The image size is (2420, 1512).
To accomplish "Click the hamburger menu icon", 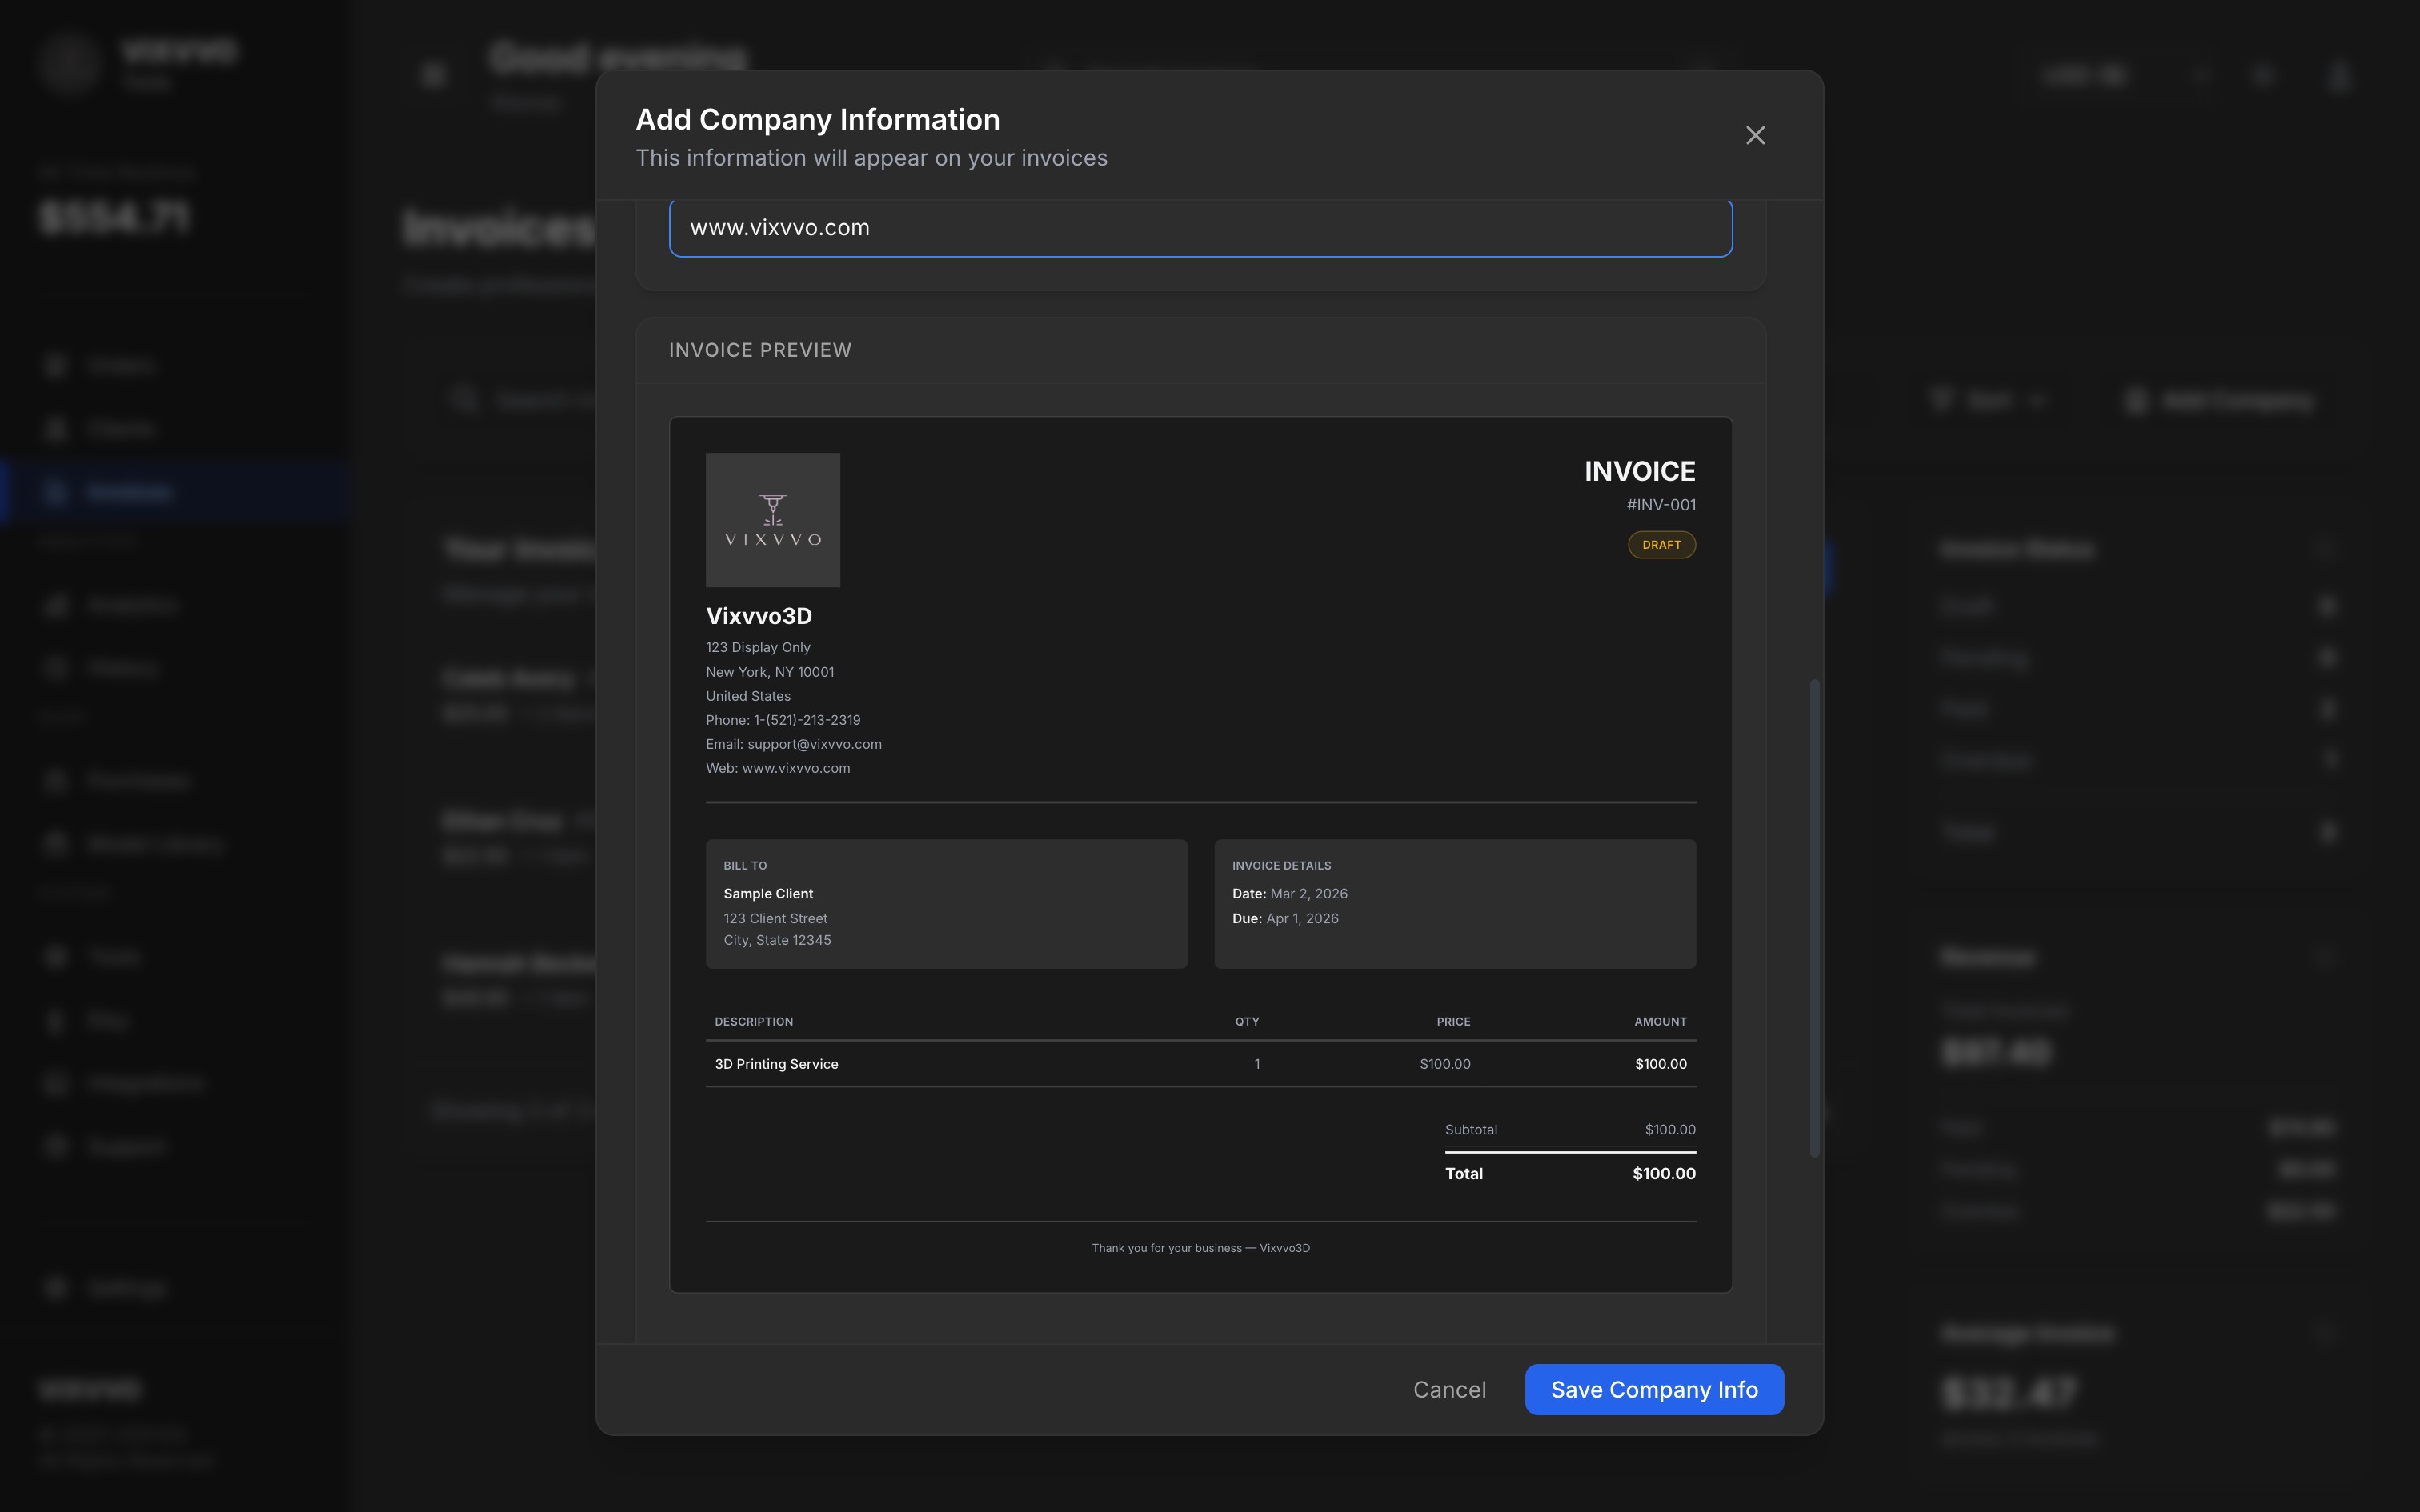I will pyautogui.click(x=432, y=75).
